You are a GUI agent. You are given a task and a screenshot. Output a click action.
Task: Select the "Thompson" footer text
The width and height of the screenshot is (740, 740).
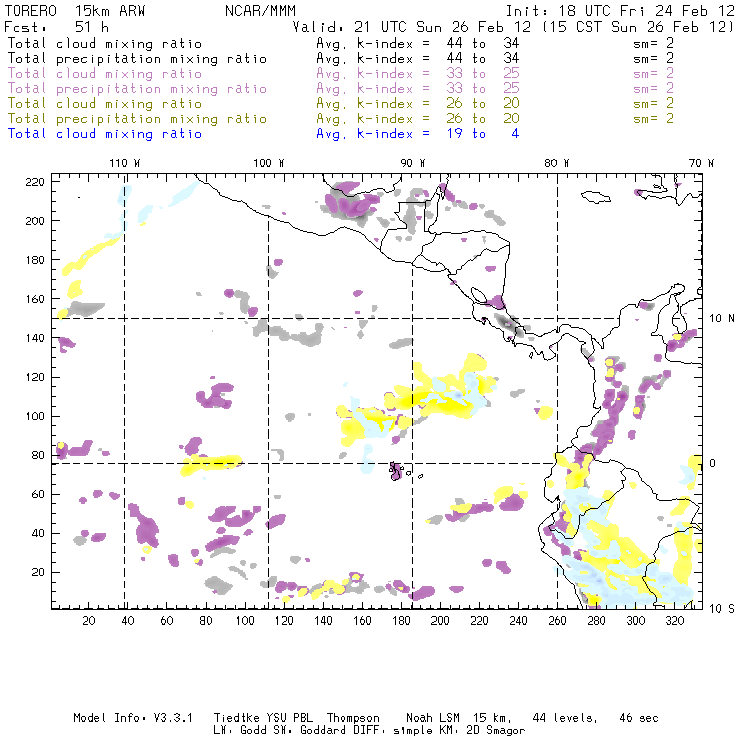point(353,718)
